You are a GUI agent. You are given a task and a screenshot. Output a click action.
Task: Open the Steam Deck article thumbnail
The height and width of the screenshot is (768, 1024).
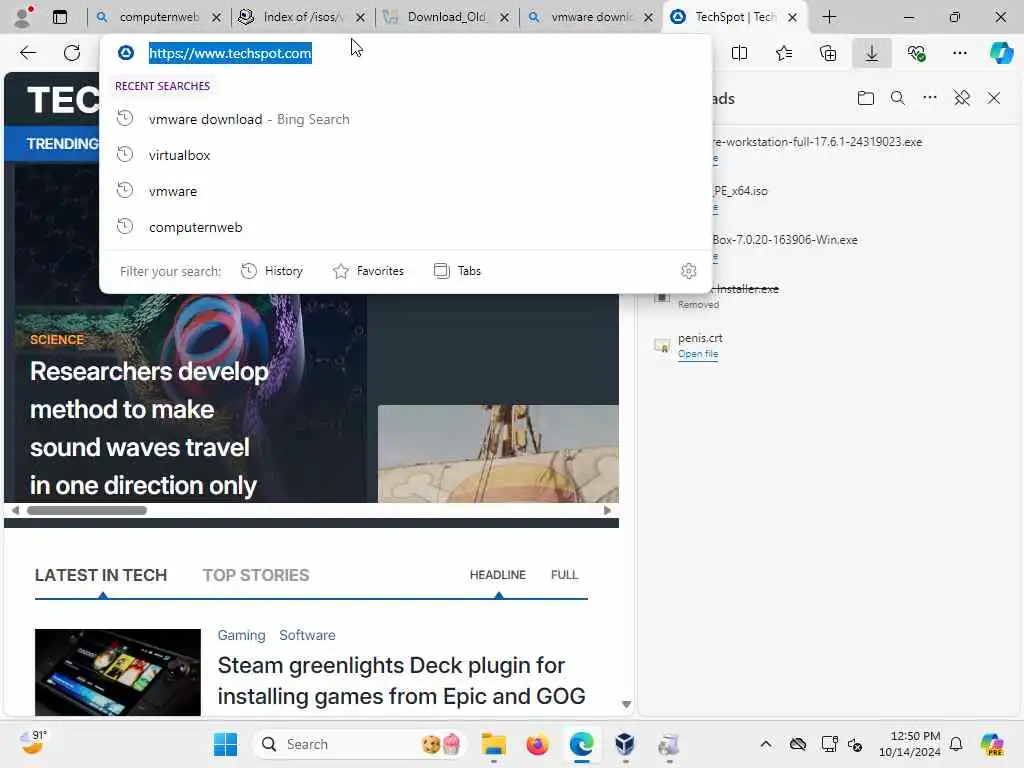[118, 672]
